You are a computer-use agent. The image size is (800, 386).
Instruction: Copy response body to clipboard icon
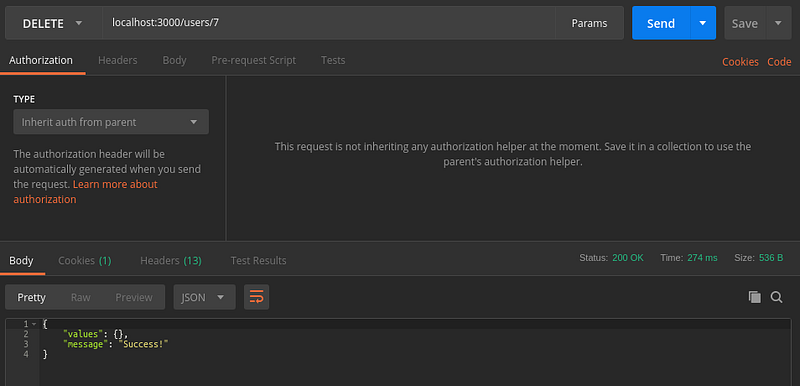(x=755, y=297)
